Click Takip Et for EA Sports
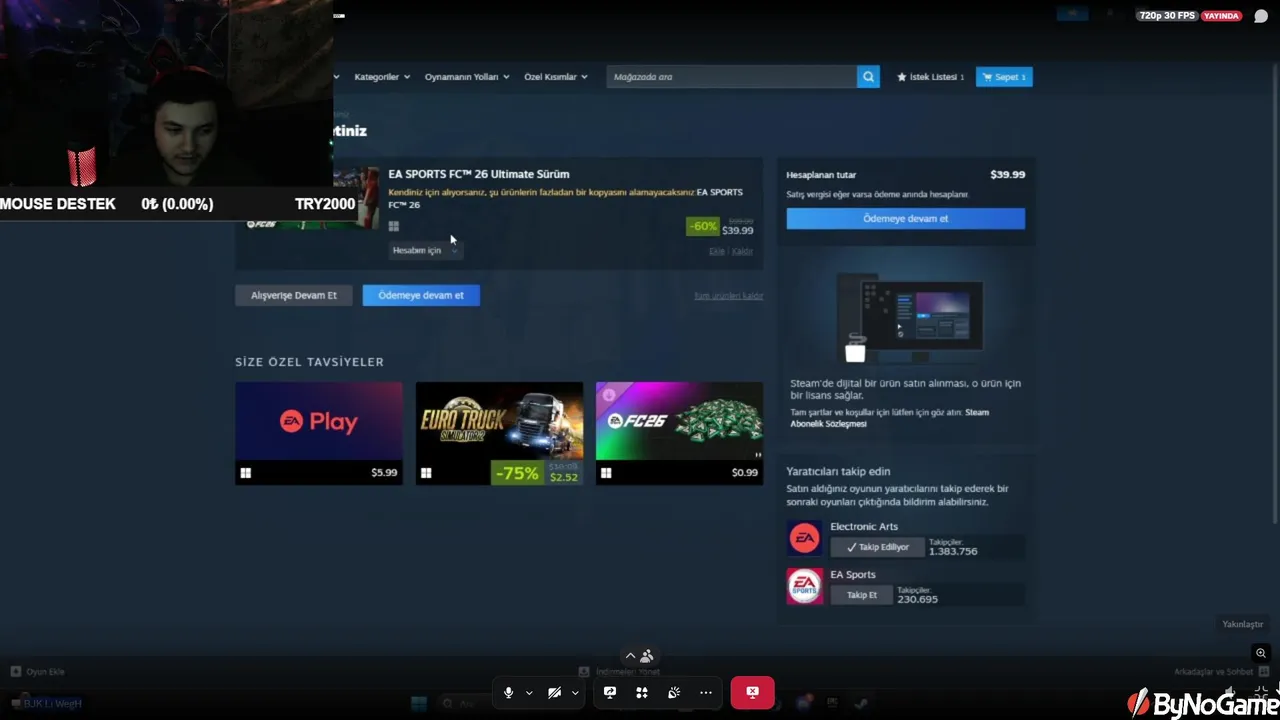This screenshot has width=1280, height=720. (x=861, y=595)
